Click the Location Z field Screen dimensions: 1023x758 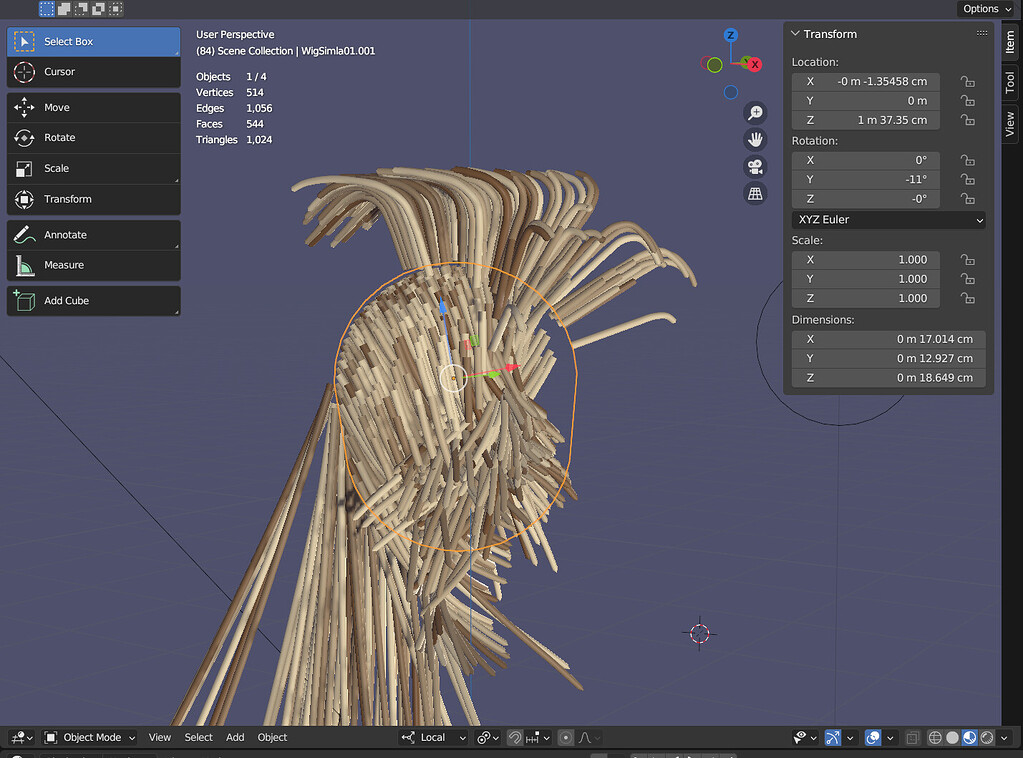[866, 120]
